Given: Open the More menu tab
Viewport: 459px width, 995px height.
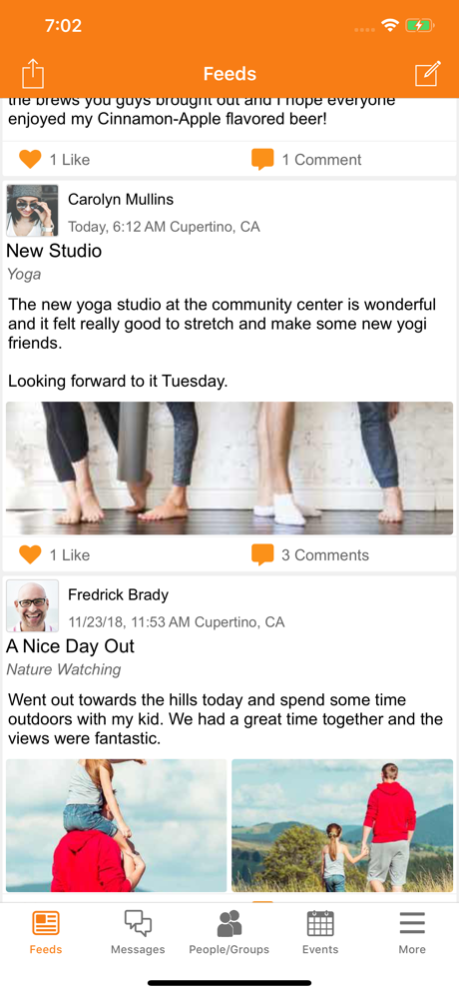Looking at the screenshot, I should coord(412,932).
